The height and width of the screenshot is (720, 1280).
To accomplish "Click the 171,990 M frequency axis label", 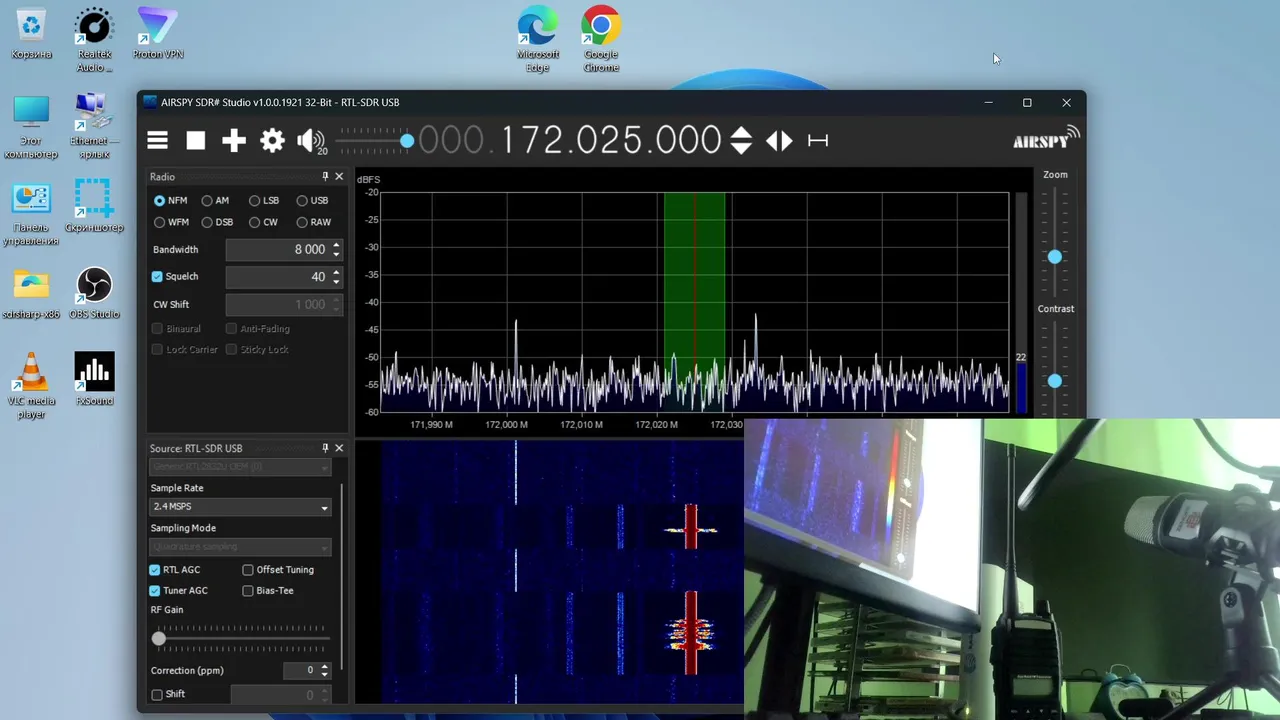I will pos(432,425).
